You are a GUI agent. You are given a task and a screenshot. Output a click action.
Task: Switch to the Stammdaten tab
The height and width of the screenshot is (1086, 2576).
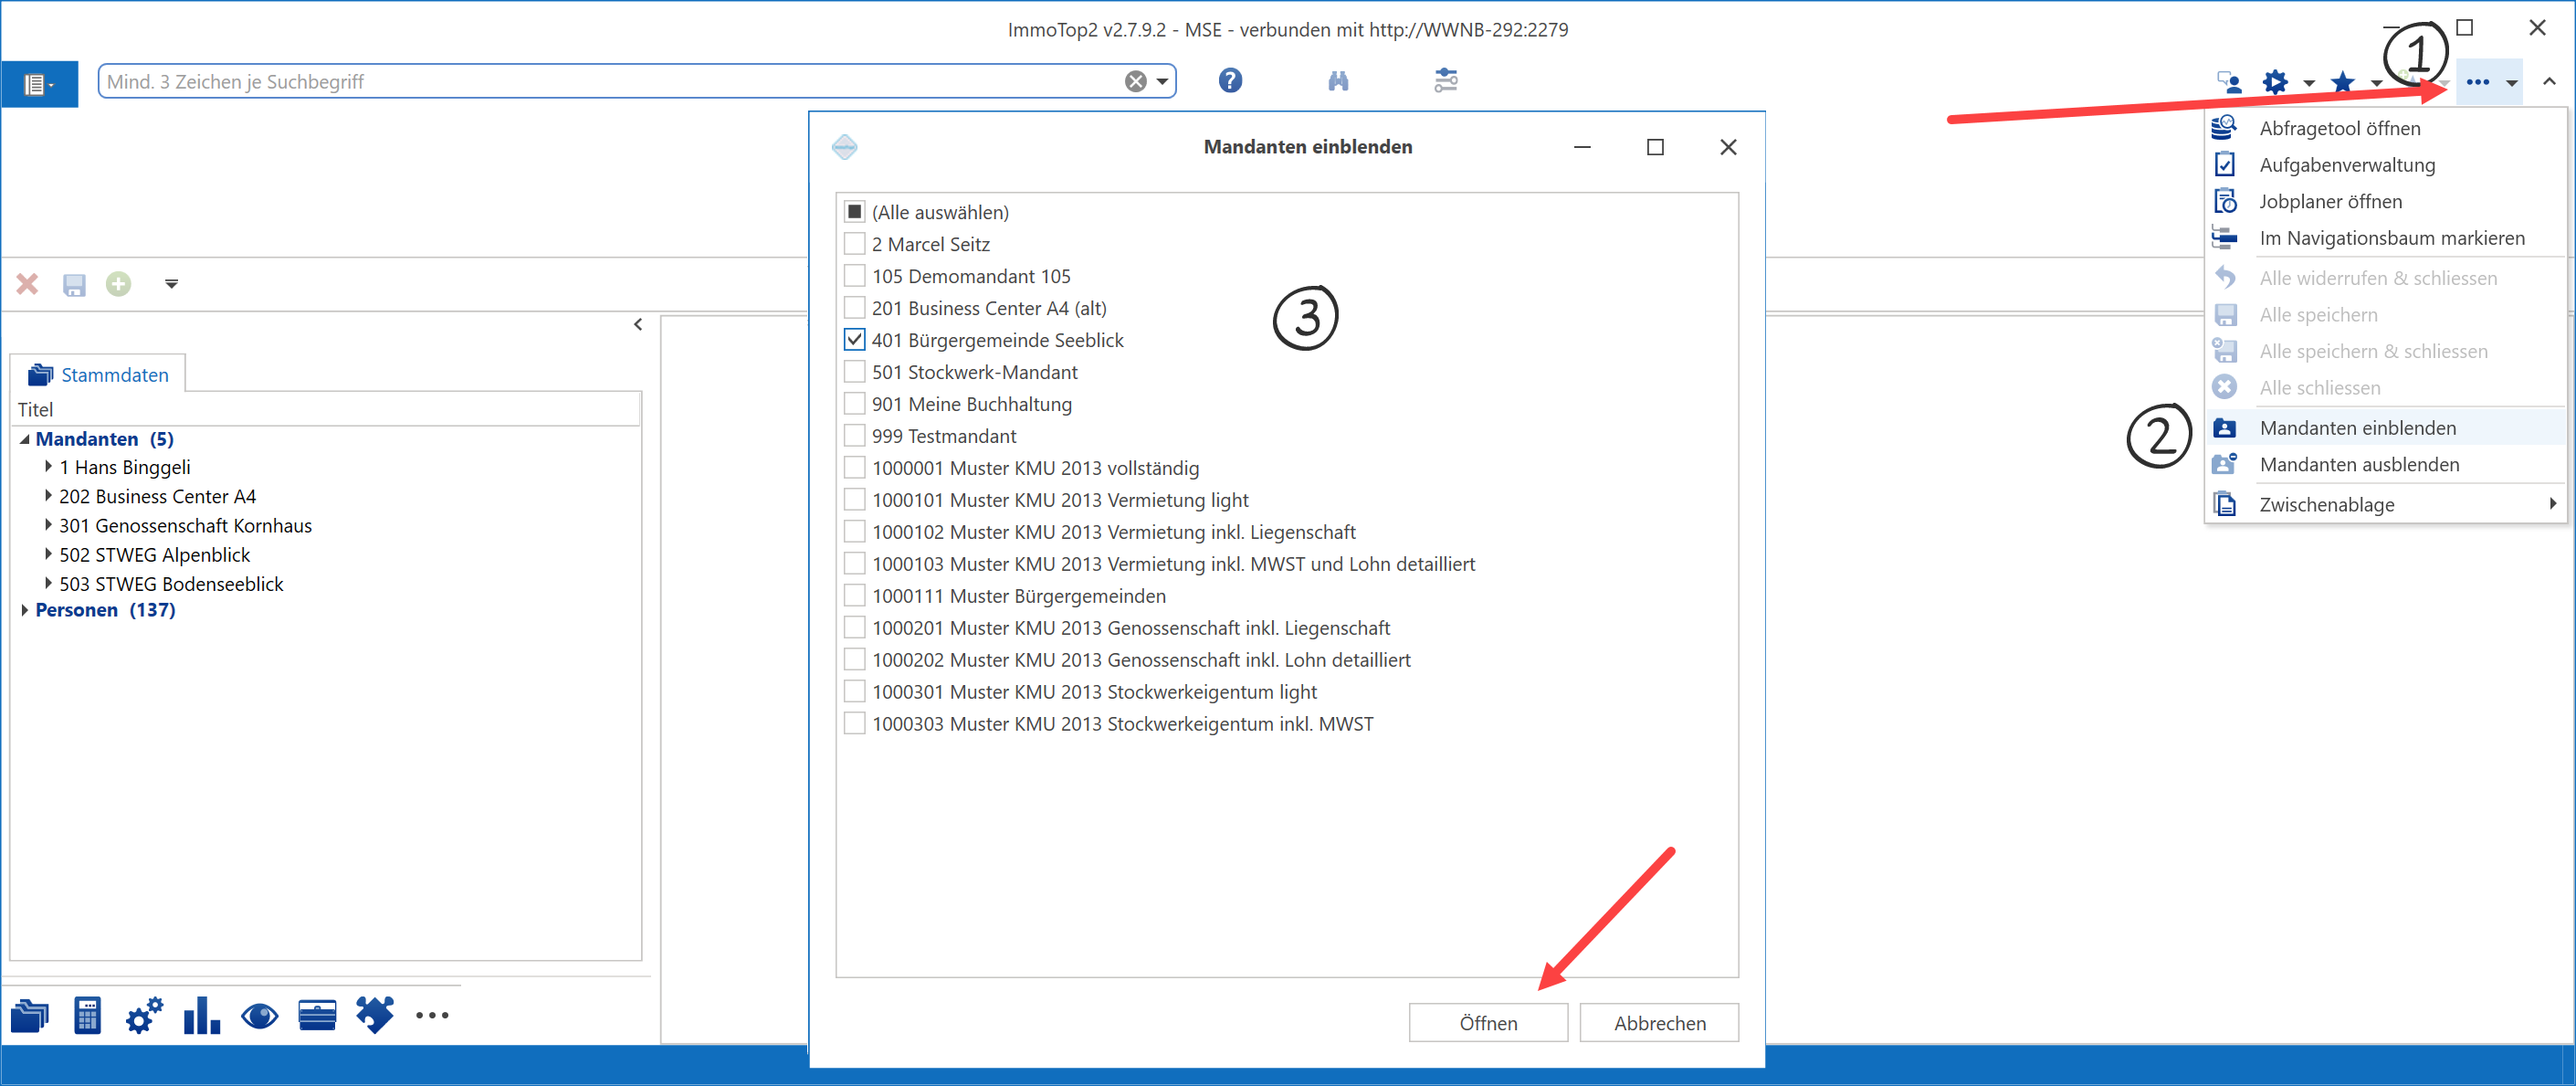(98, 375)
